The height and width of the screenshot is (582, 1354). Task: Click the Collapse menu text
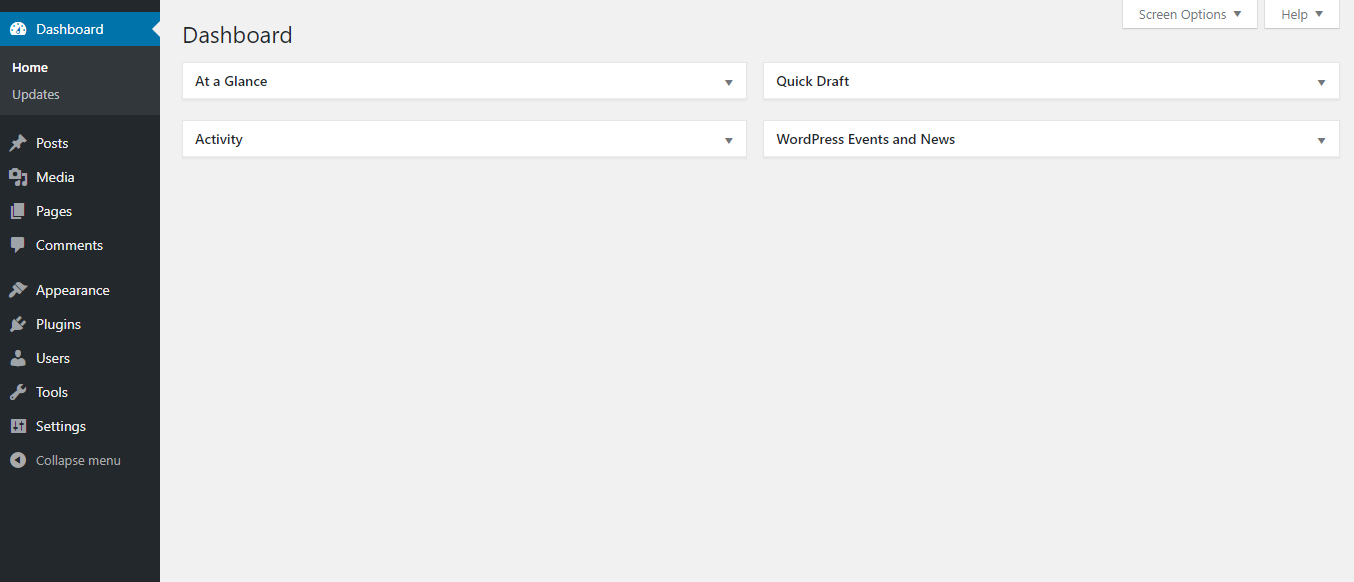(78, 460)
